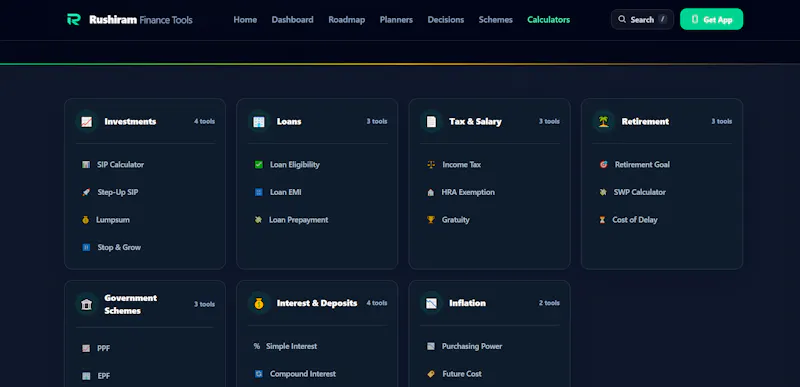Open the Lumpsum calculator link
The image size is (800, 387).
[113, 220]
